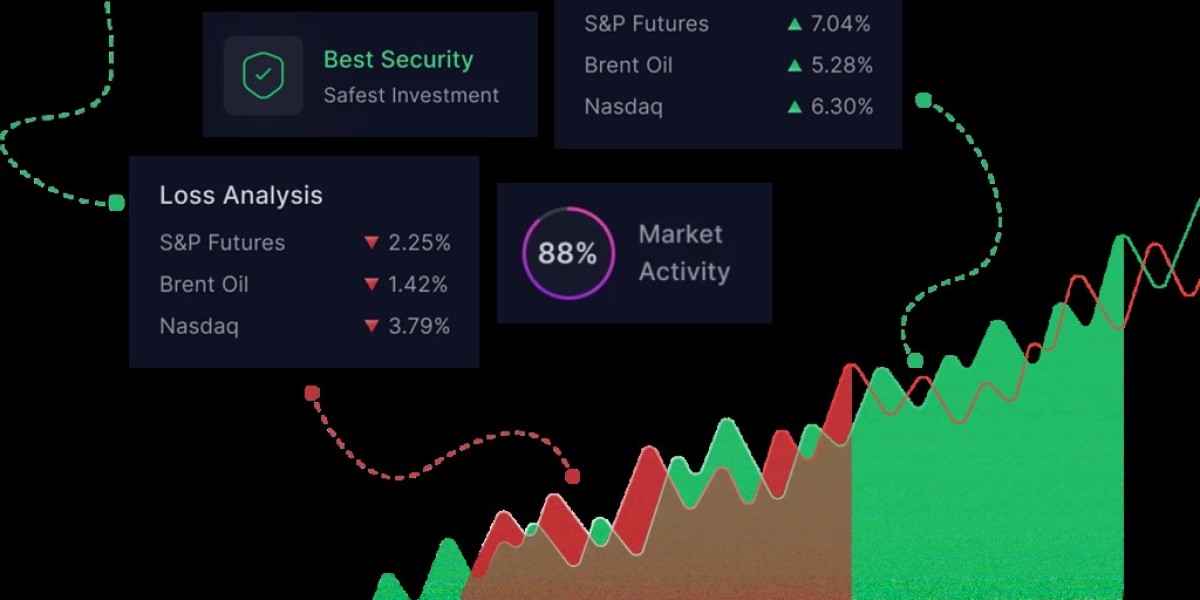Click the 88% circular progress ring

coord(567,253)
